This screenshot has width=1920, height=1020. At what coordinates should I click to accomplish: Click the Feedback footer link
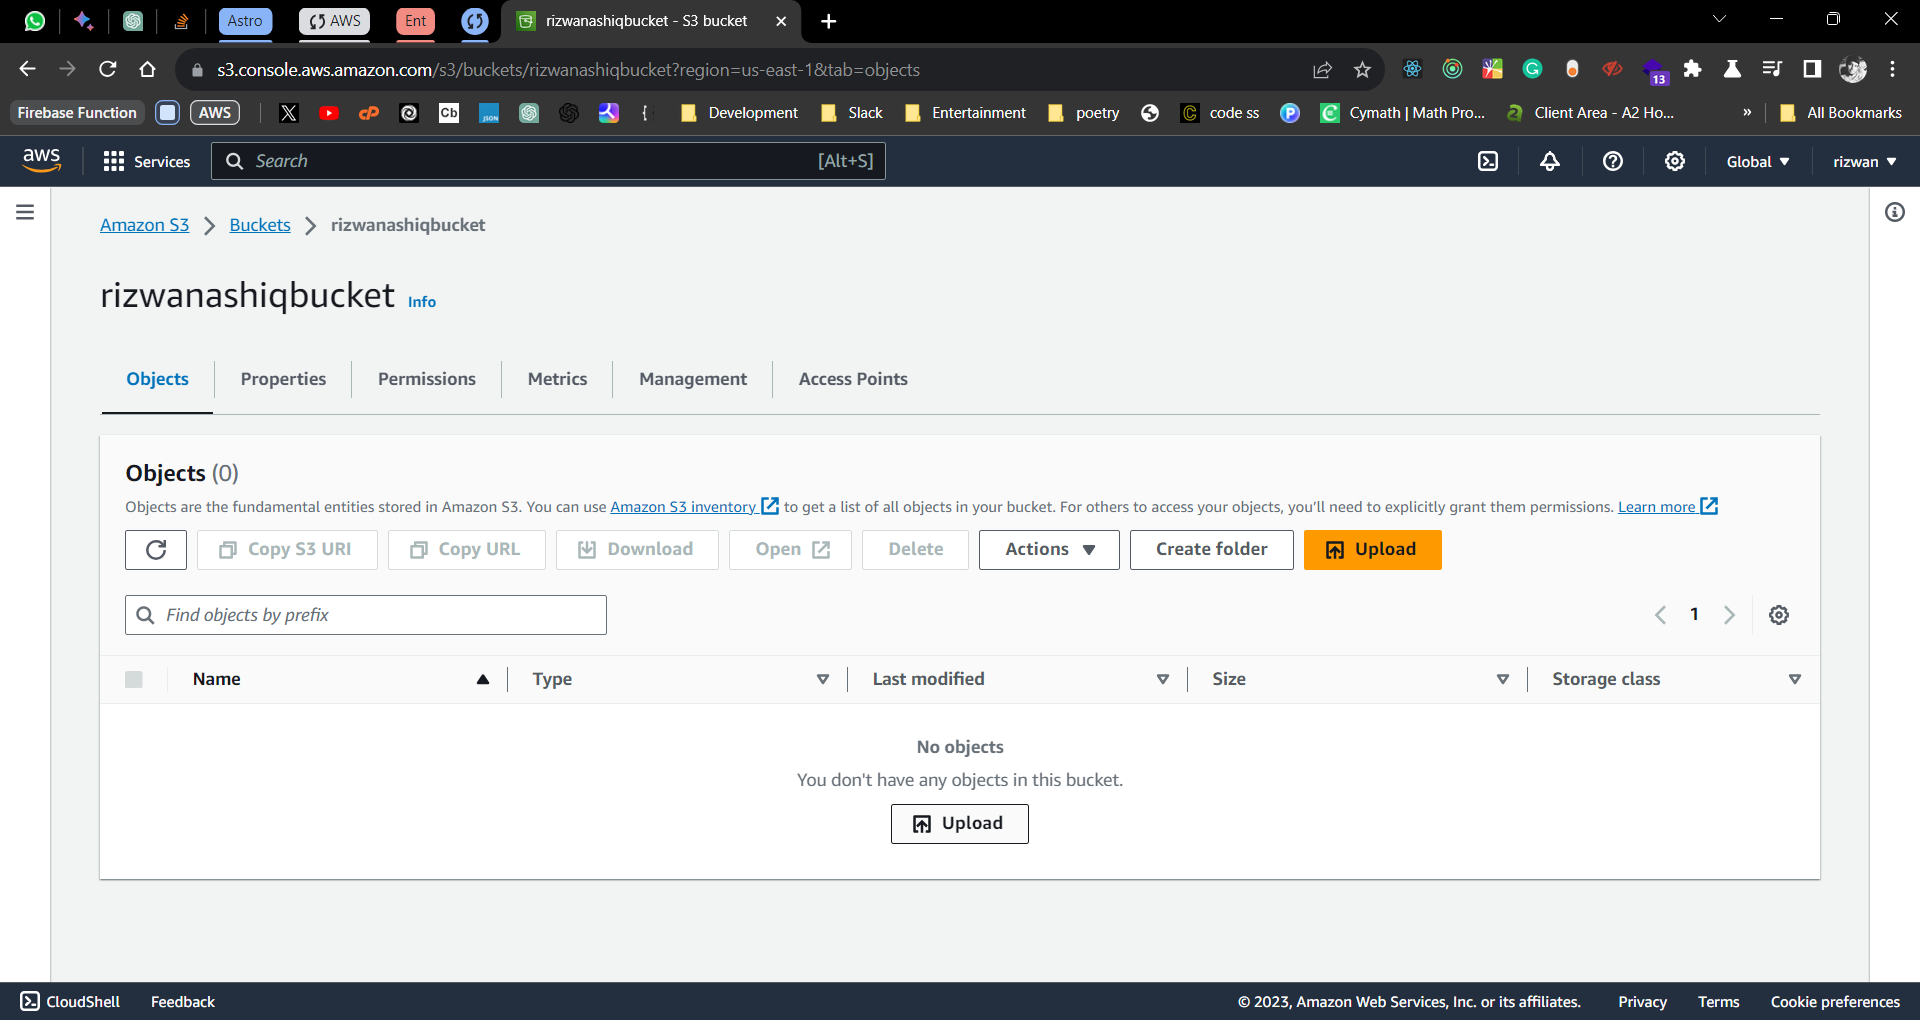coord(183,1002)
